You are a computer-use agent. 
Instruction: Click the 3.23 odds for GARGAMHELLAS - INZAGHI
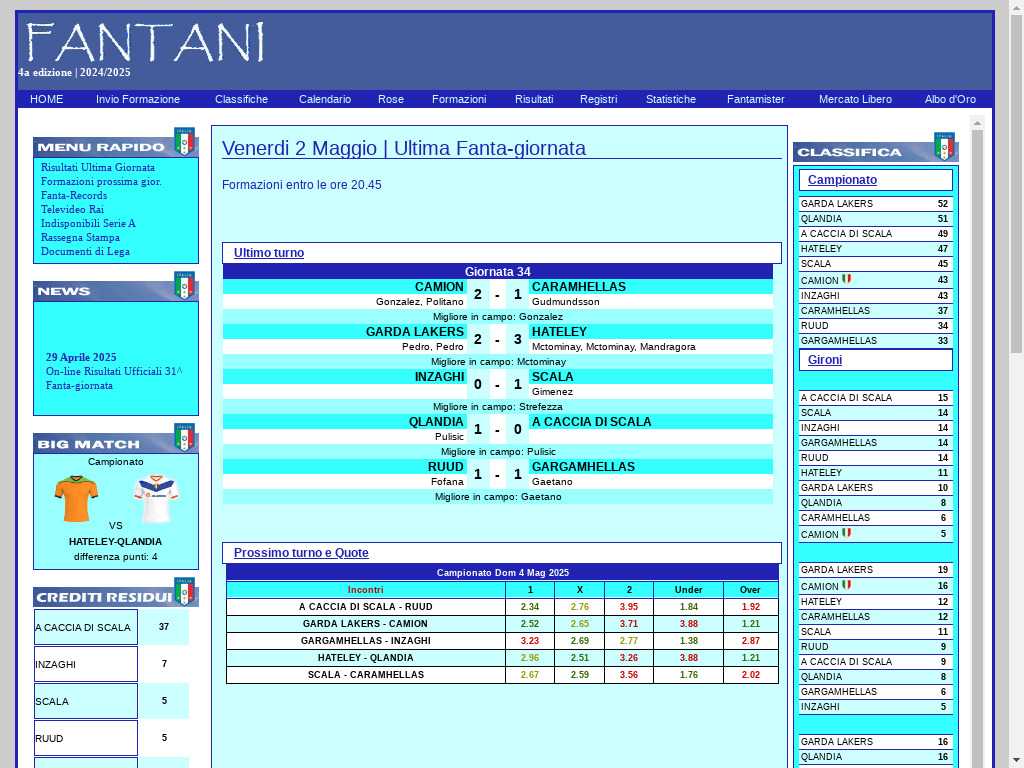(530, 641)
